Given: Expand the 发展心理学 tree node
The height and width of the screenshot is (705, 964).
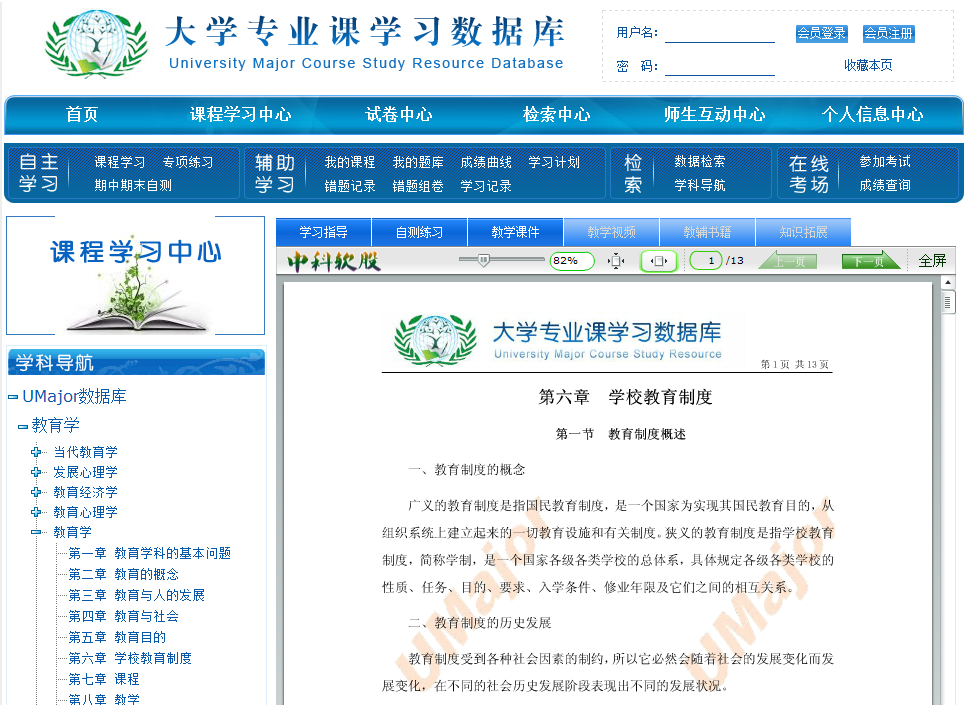Looking at the screenshot, I should point(37,472).
